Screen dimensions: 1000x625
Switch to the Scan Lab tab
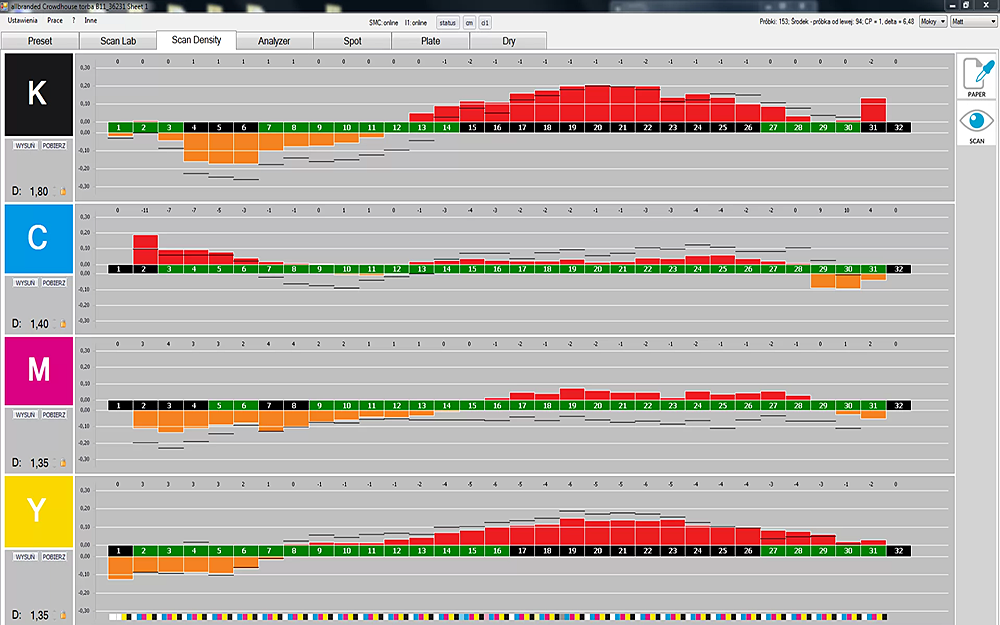118,41
